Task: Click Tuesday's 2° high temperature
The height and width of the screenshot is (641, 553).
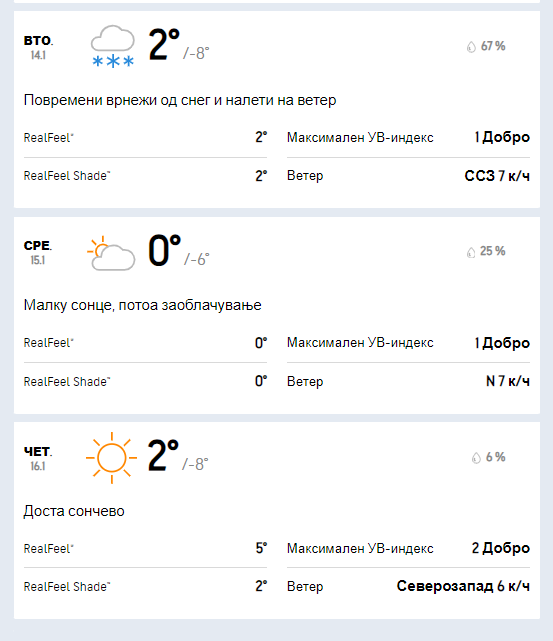Action: (164, 44)
